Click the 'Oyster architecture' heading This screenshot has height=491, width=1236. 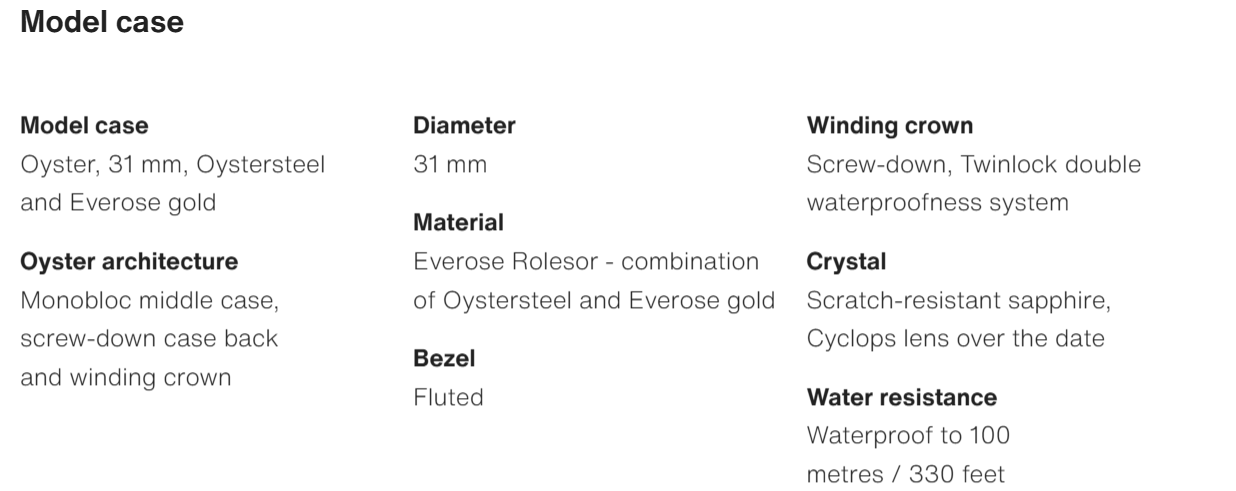click(x=129, y=262)
